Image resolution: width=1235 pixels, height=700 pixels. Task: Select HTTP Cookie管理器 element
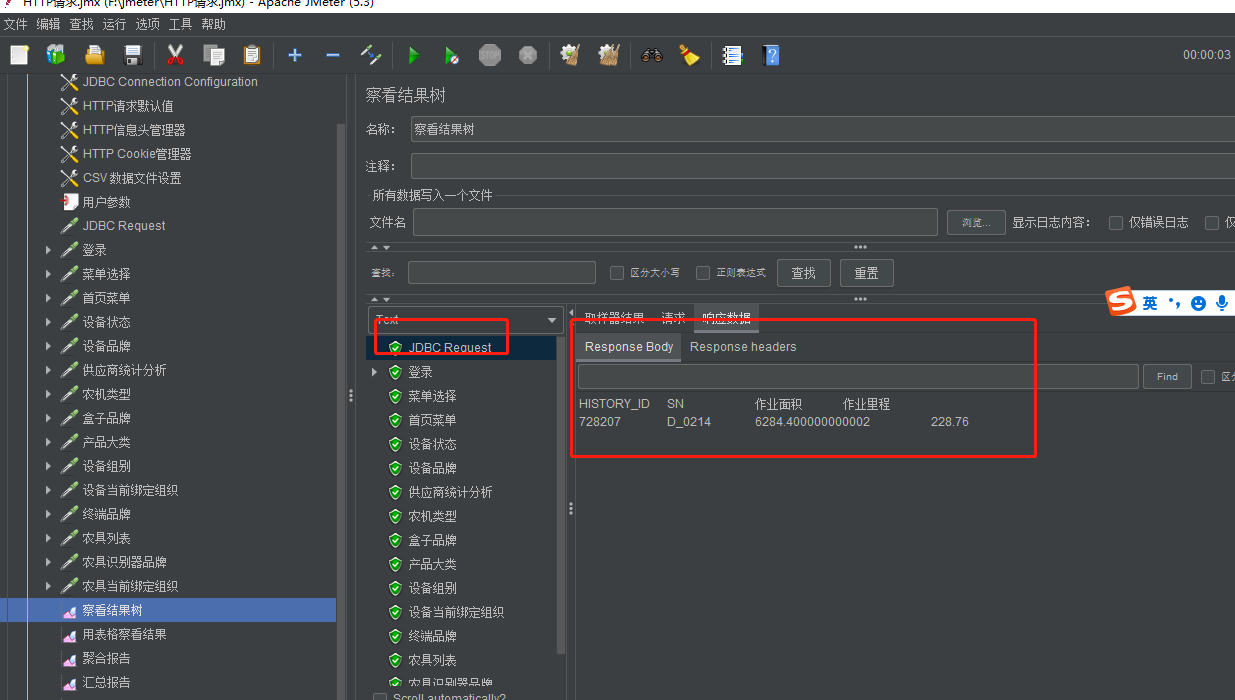click(137, 154)
